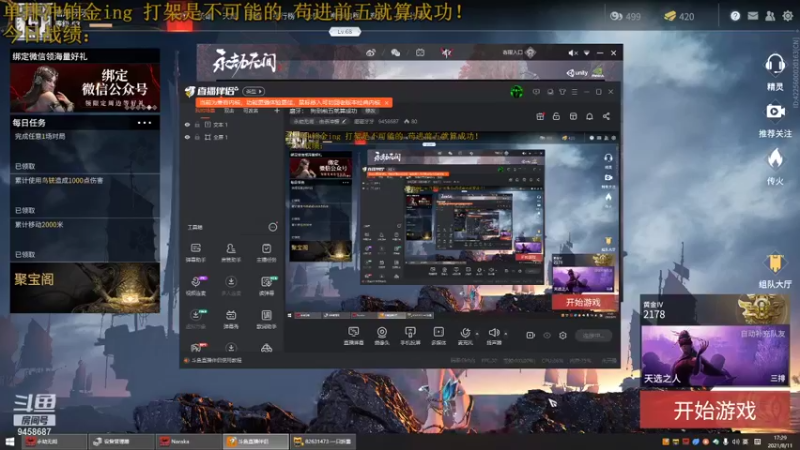Image resolution: width=800 pixels, height=450 pixels.
Task: Open the 精灵 headset icon in the game sidebar
Action: (x=775, y=65)
